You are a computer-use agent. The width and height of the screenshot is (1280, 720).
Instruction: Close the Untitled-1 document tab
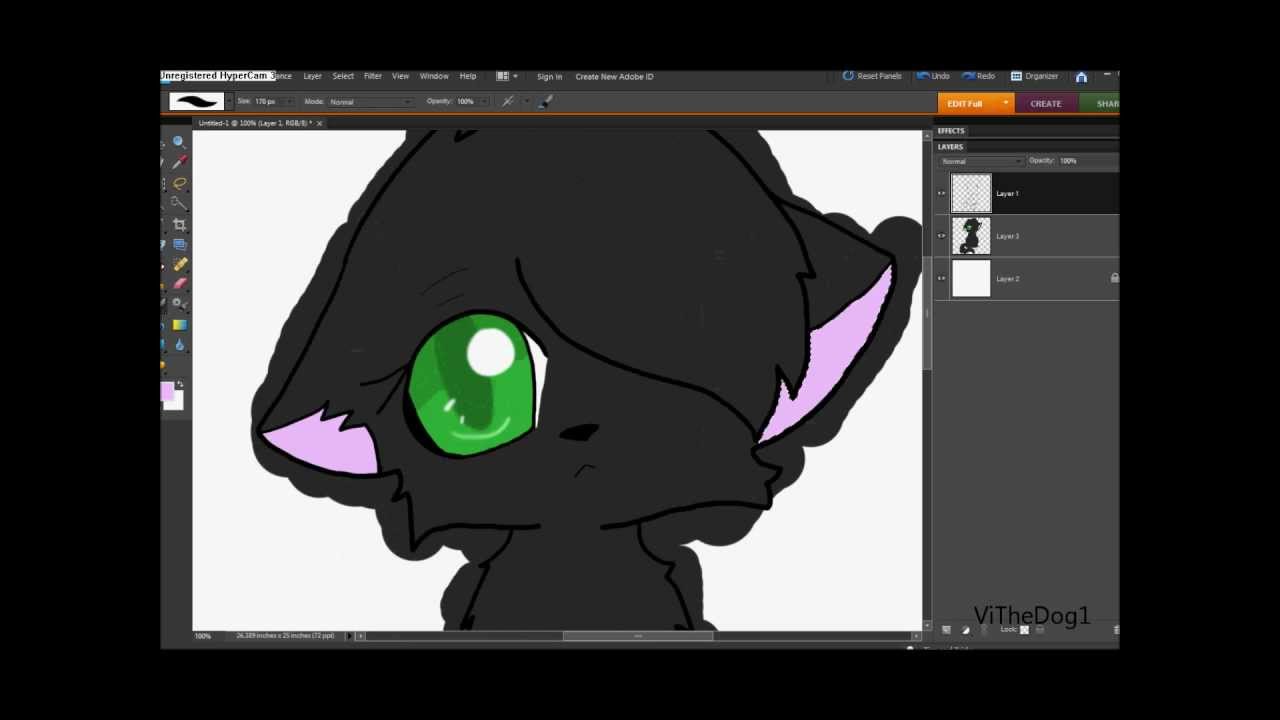(x=319, y=123)
